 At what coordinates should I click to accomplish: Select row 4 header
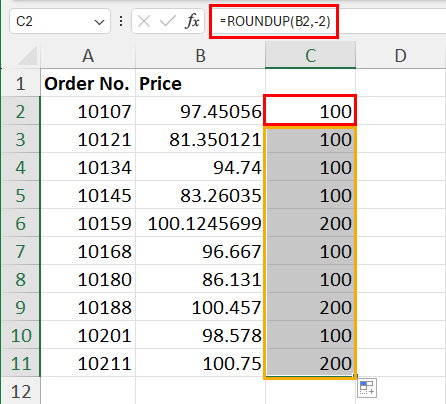pos(21,167)
